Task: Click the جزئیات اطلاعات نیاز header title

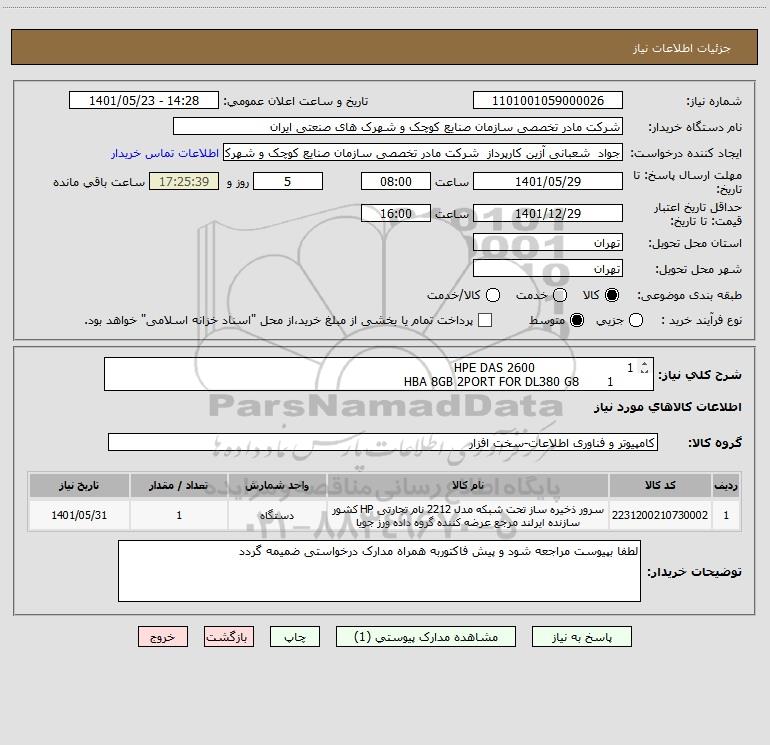Action: pyautogui.click(x=682, y=48)
